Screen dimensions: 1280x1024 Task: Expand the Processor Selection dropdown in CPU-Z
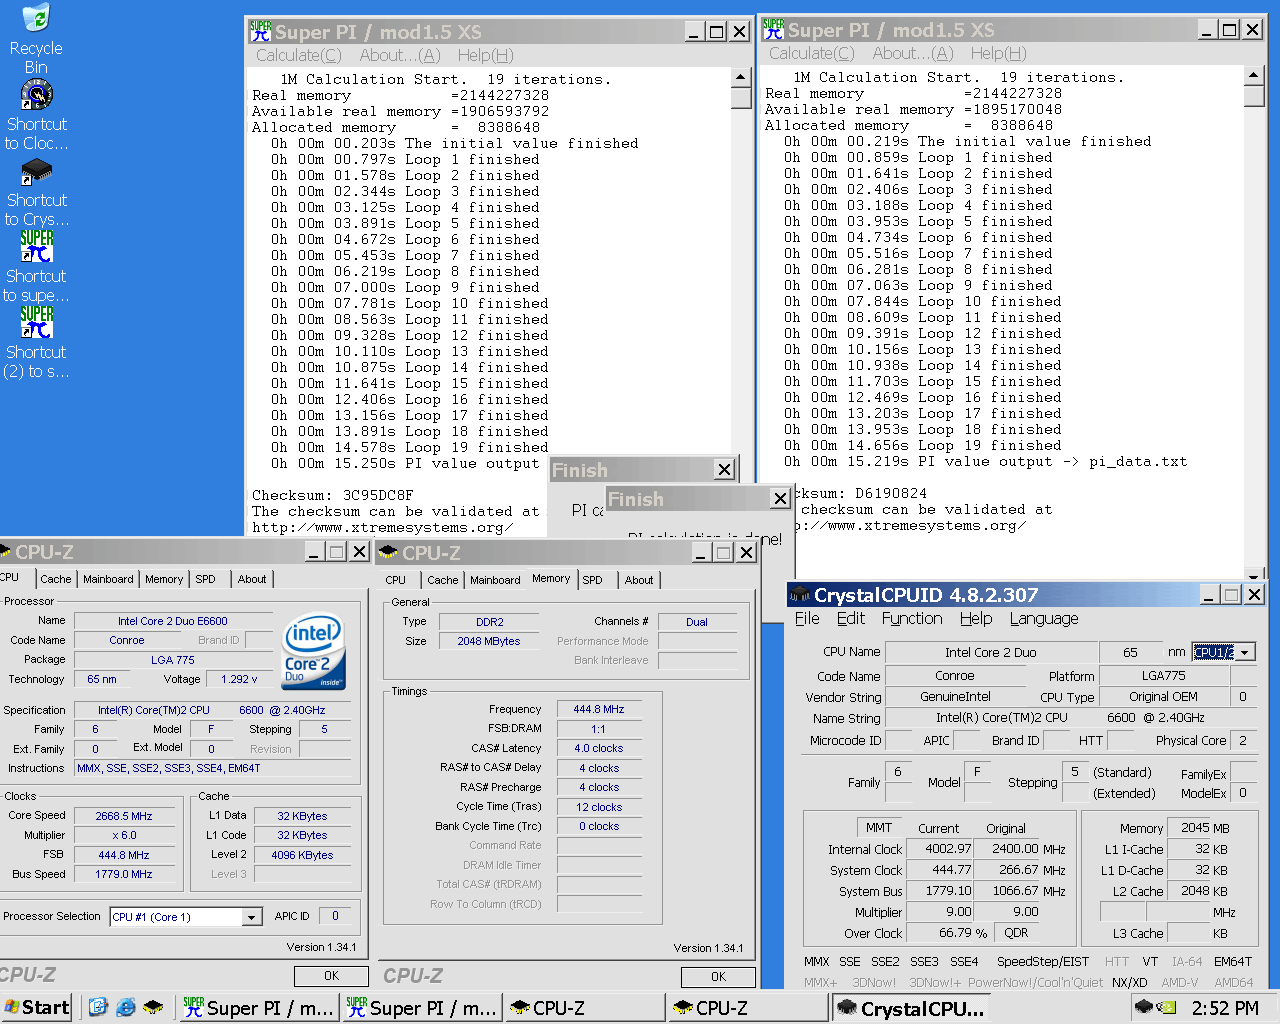point(252,917)
